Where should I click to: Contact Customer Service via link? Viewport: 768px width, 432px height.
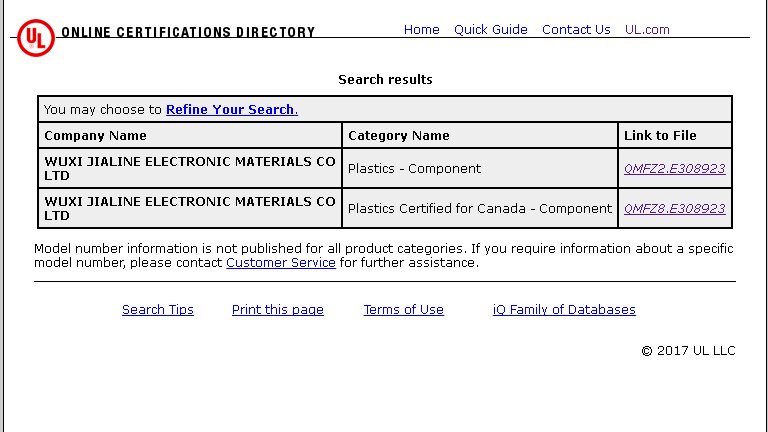[281, 263]
